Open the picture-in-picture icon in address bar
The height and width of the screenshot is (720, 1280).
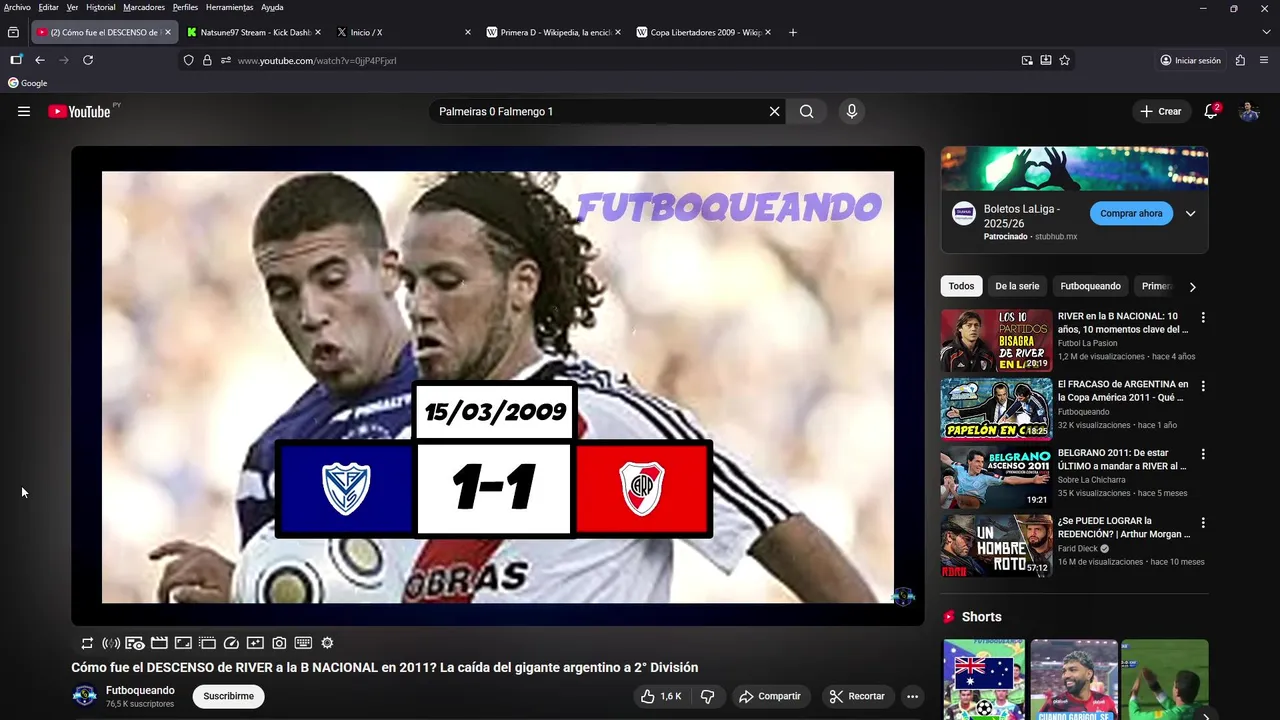tap(1027, 60)
